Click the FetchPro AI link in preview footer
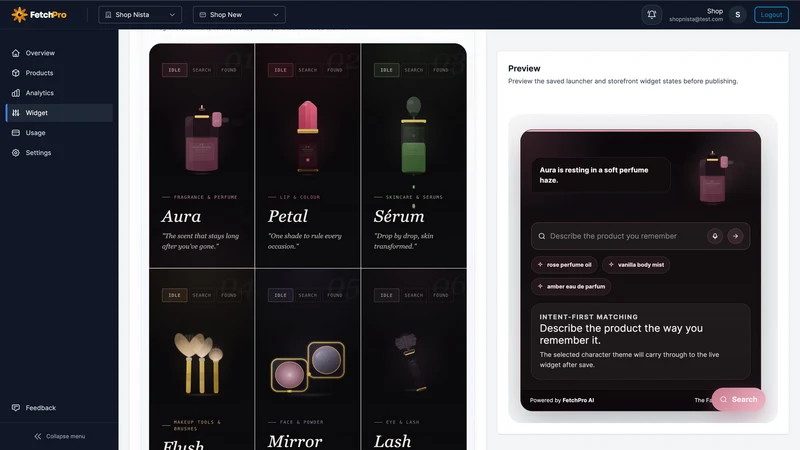Image resolution: width=800 pixels, height=450 pixels. [x=578, y=401]
